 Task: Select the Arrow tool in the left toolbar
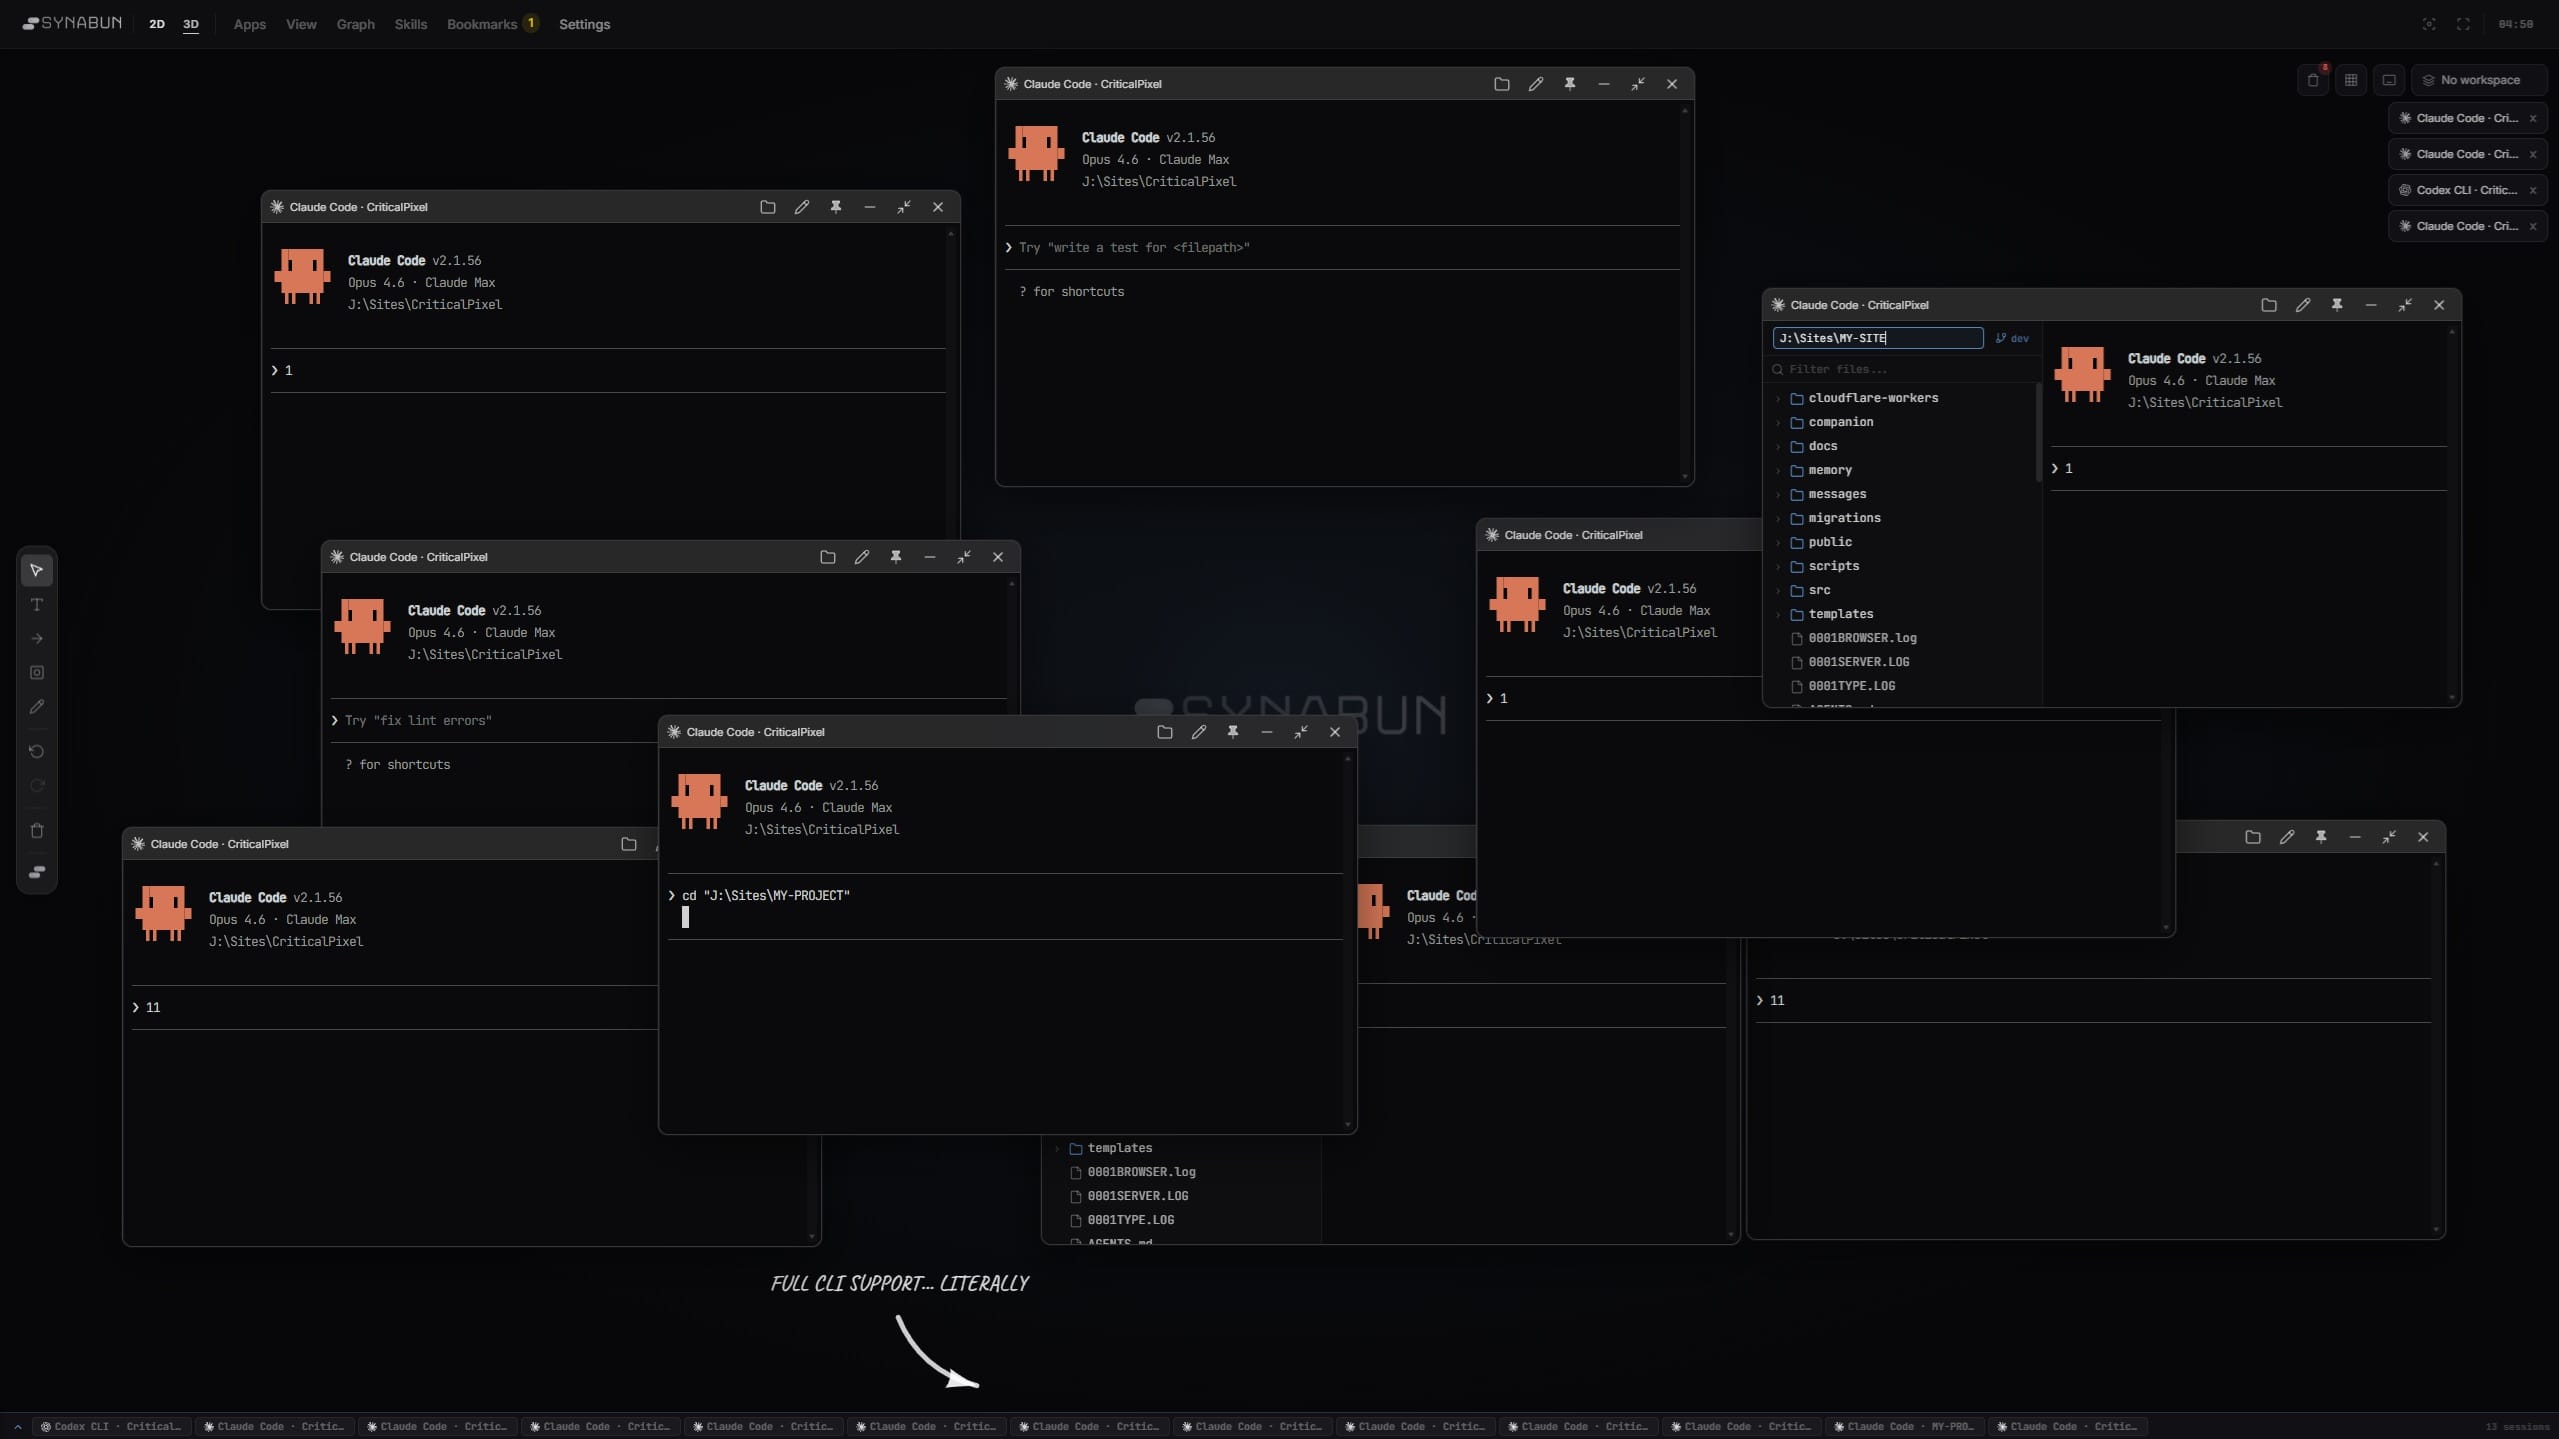tap(37, 638)
